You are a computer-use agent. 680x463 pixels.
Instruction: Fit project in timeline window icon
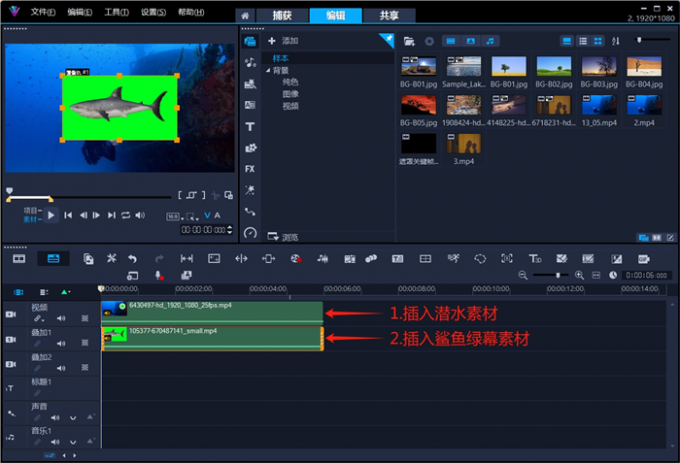click(596, 275)
